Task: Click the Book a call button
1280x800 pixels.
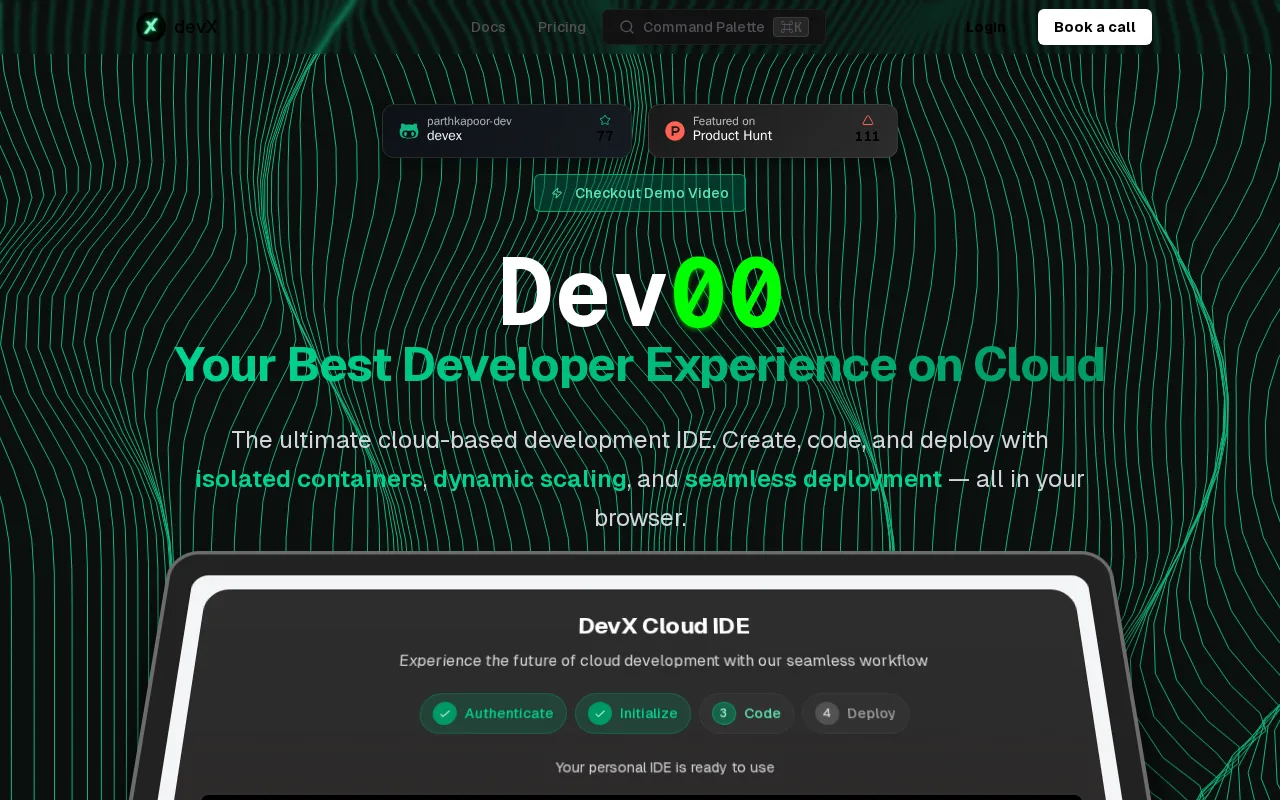Action: (1095, 27)
